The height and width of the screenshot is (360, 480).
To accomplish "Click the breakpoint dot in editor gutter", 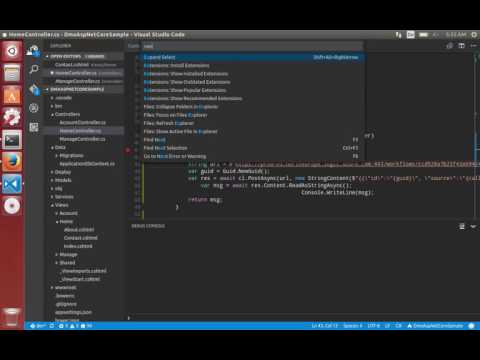I will click(128, 150).
